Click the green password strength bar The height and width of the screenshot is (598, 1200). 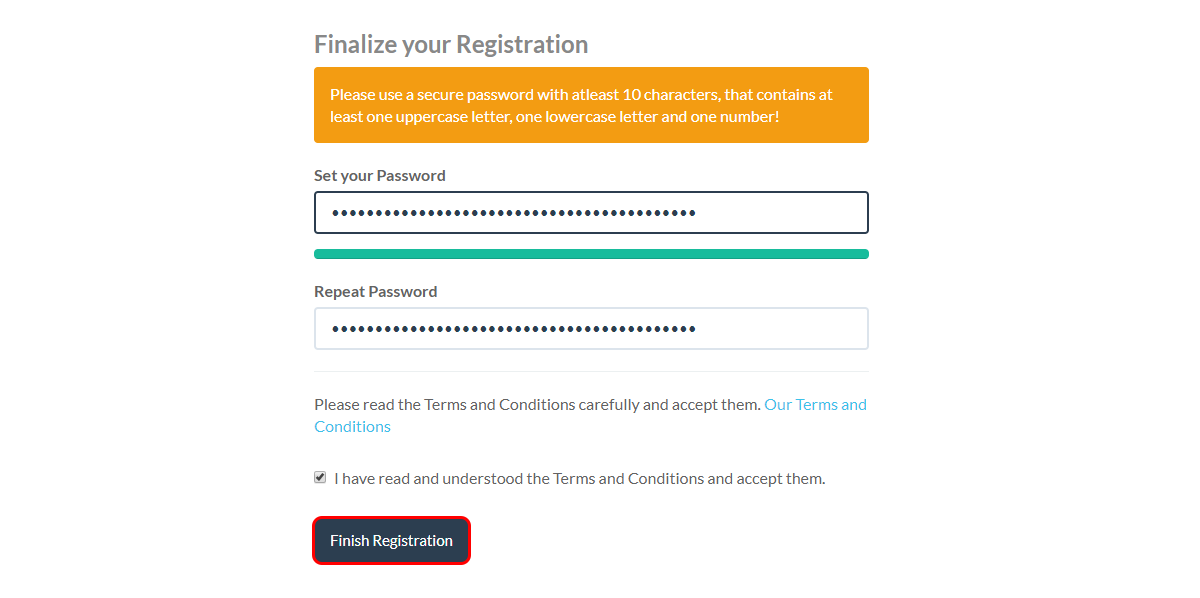point(591,254)
